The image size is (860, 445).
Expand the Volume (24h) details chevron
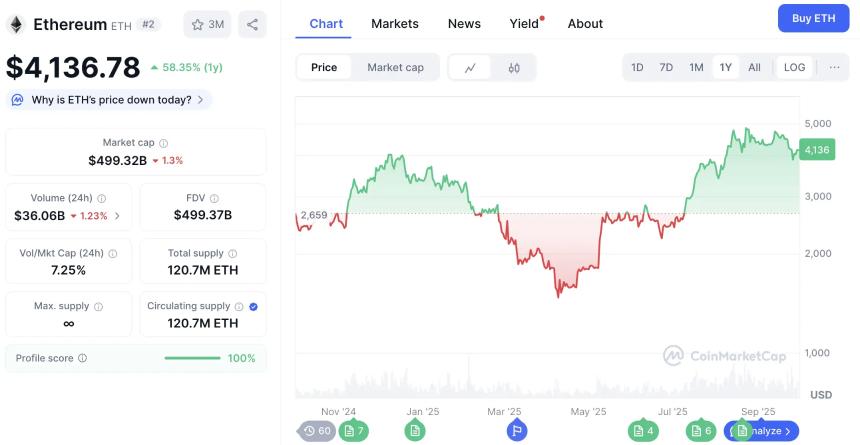point(117,215)
